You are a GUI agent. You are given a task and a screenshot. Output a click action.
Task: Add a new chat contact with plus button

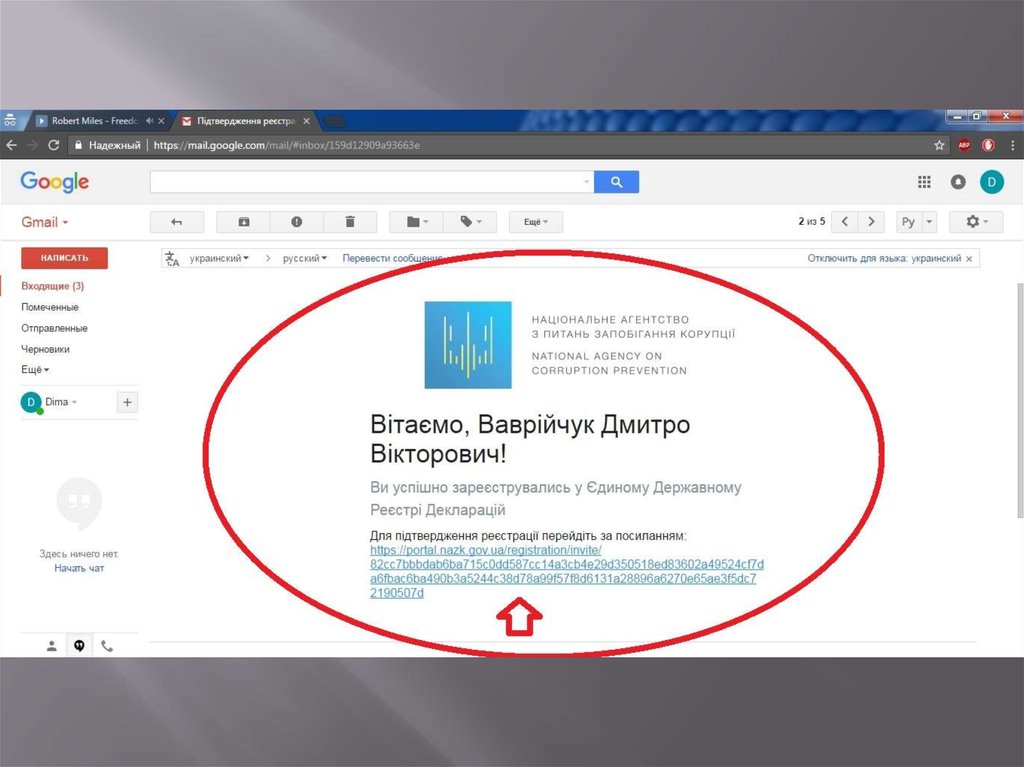[127, 402]
